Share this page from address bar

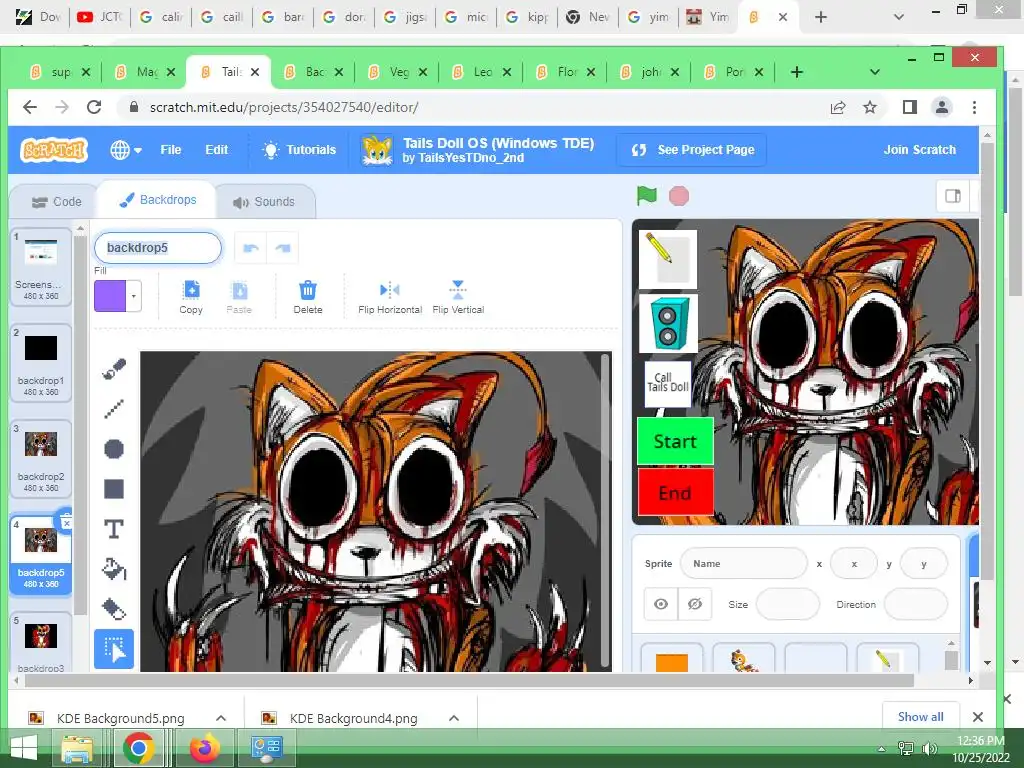pyautogui.click(x=838, y=108)
